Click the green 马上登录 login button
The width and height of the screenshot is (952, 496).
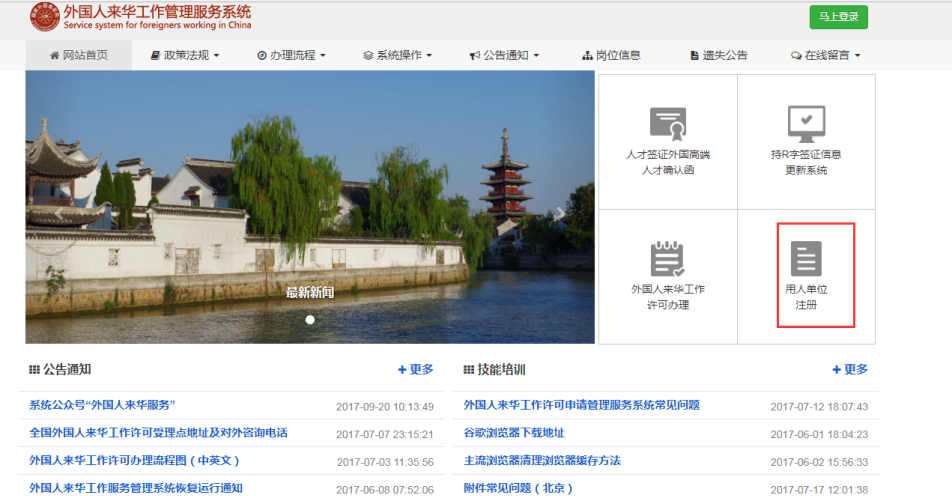click(838, 17)
